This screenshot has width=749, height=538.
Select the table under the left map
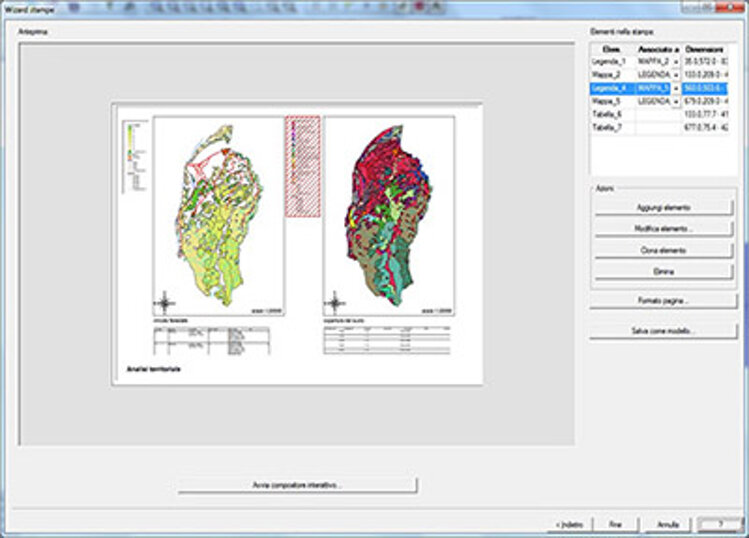[x=210, y=340]
